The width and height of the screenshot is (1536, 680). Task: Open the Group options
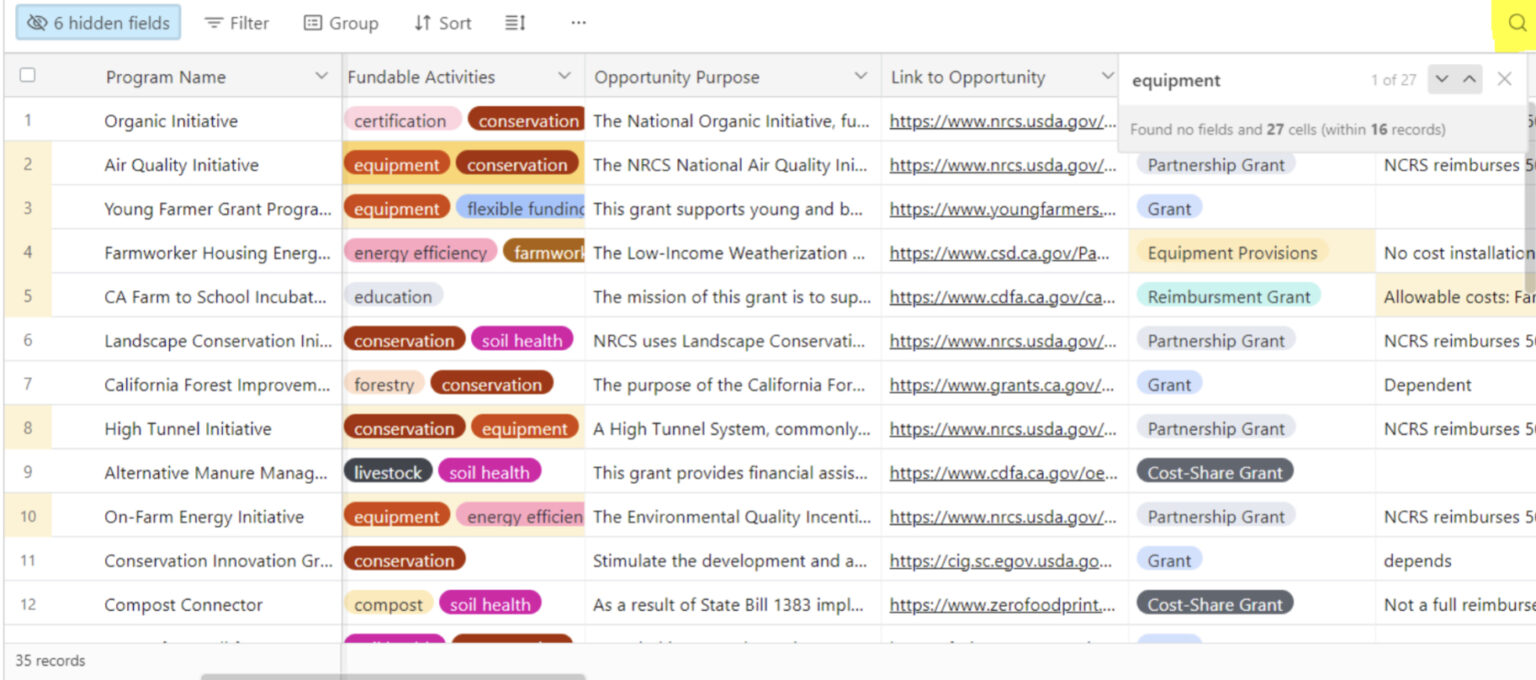pos(341,23)
